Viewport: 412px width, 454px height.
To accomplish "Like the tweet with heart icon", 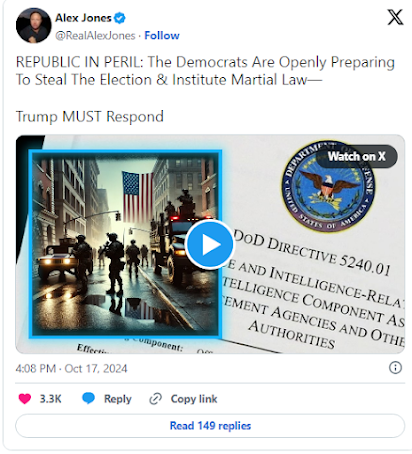I will (25, 399).
